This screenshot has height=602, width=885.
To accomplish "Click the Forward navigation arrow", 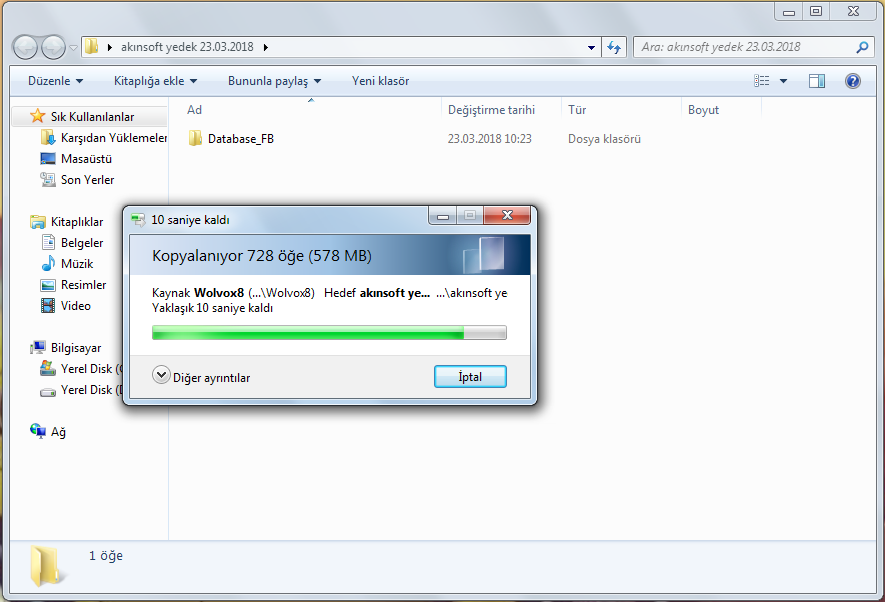I will point(53,47).
